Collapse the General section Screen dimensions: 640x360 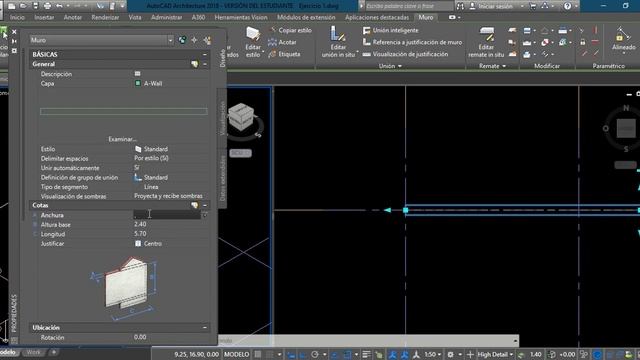tap(205, 64)
